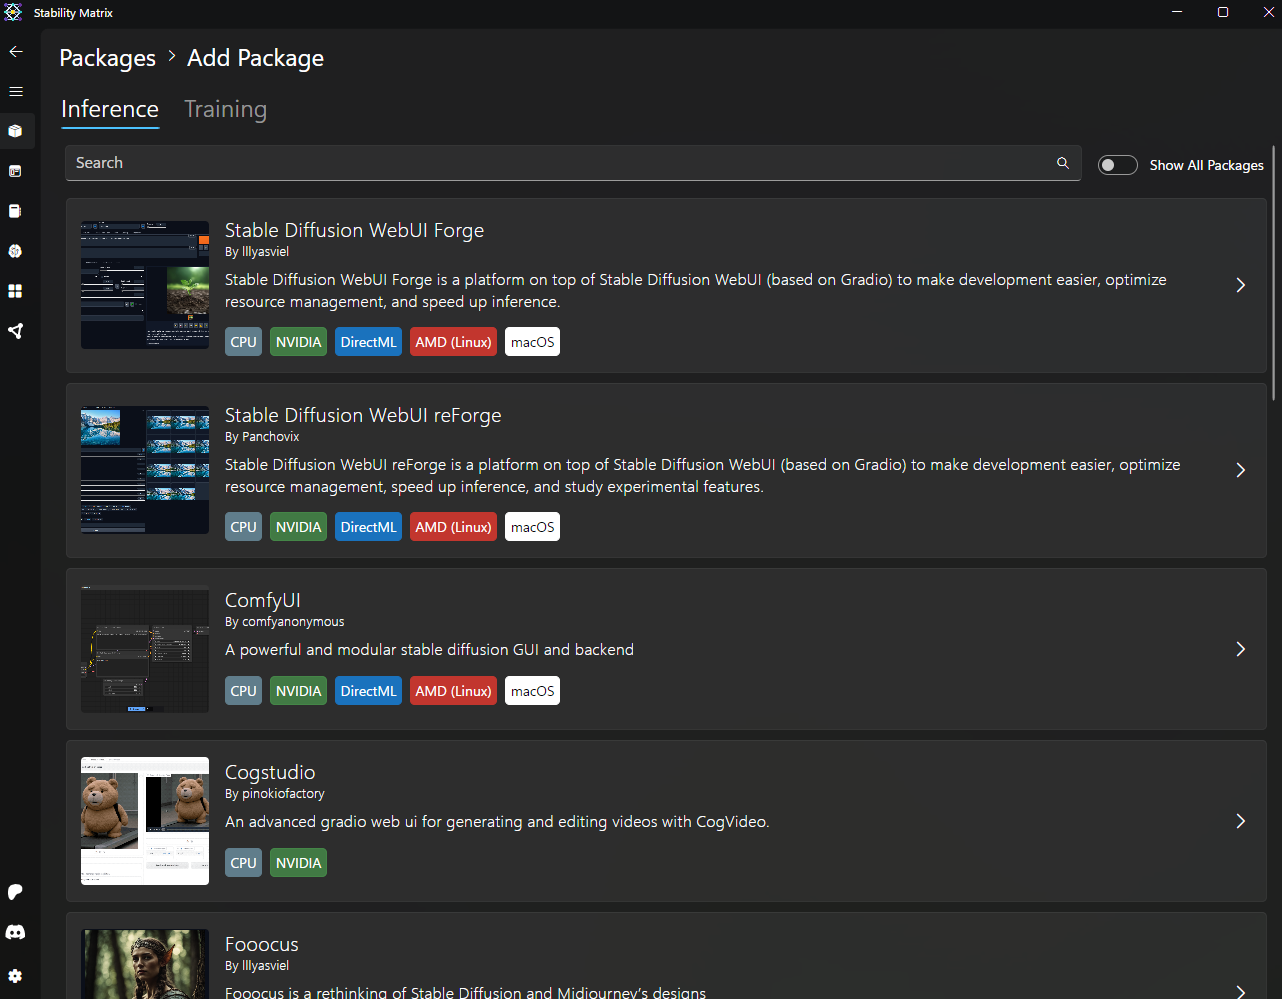Image resolution: width=1282 pixels, height=999 pixels.
Task: Go back using the arrow icon
Action: (16, 51)
